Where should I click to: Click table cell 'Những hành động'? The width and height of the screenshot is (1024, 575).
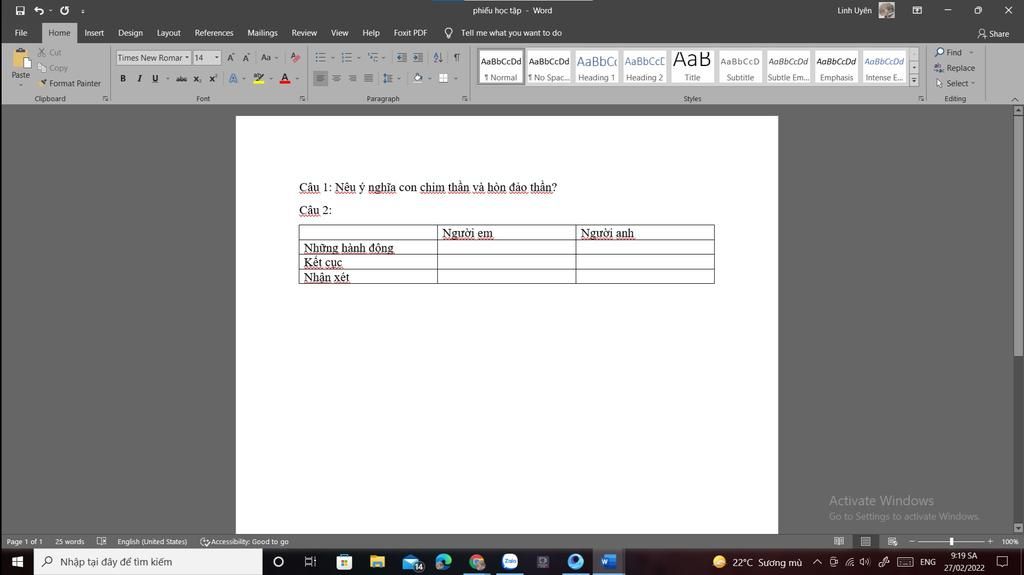368,247
